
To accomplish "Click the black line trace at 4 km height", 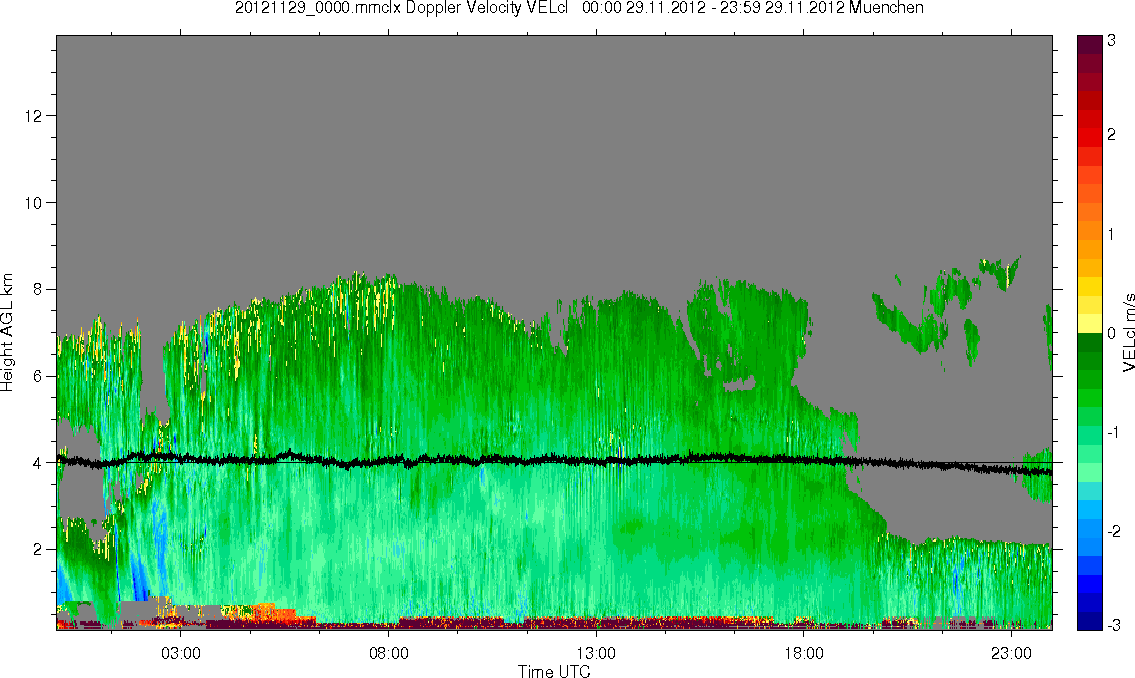I will [x=554, y=460].
